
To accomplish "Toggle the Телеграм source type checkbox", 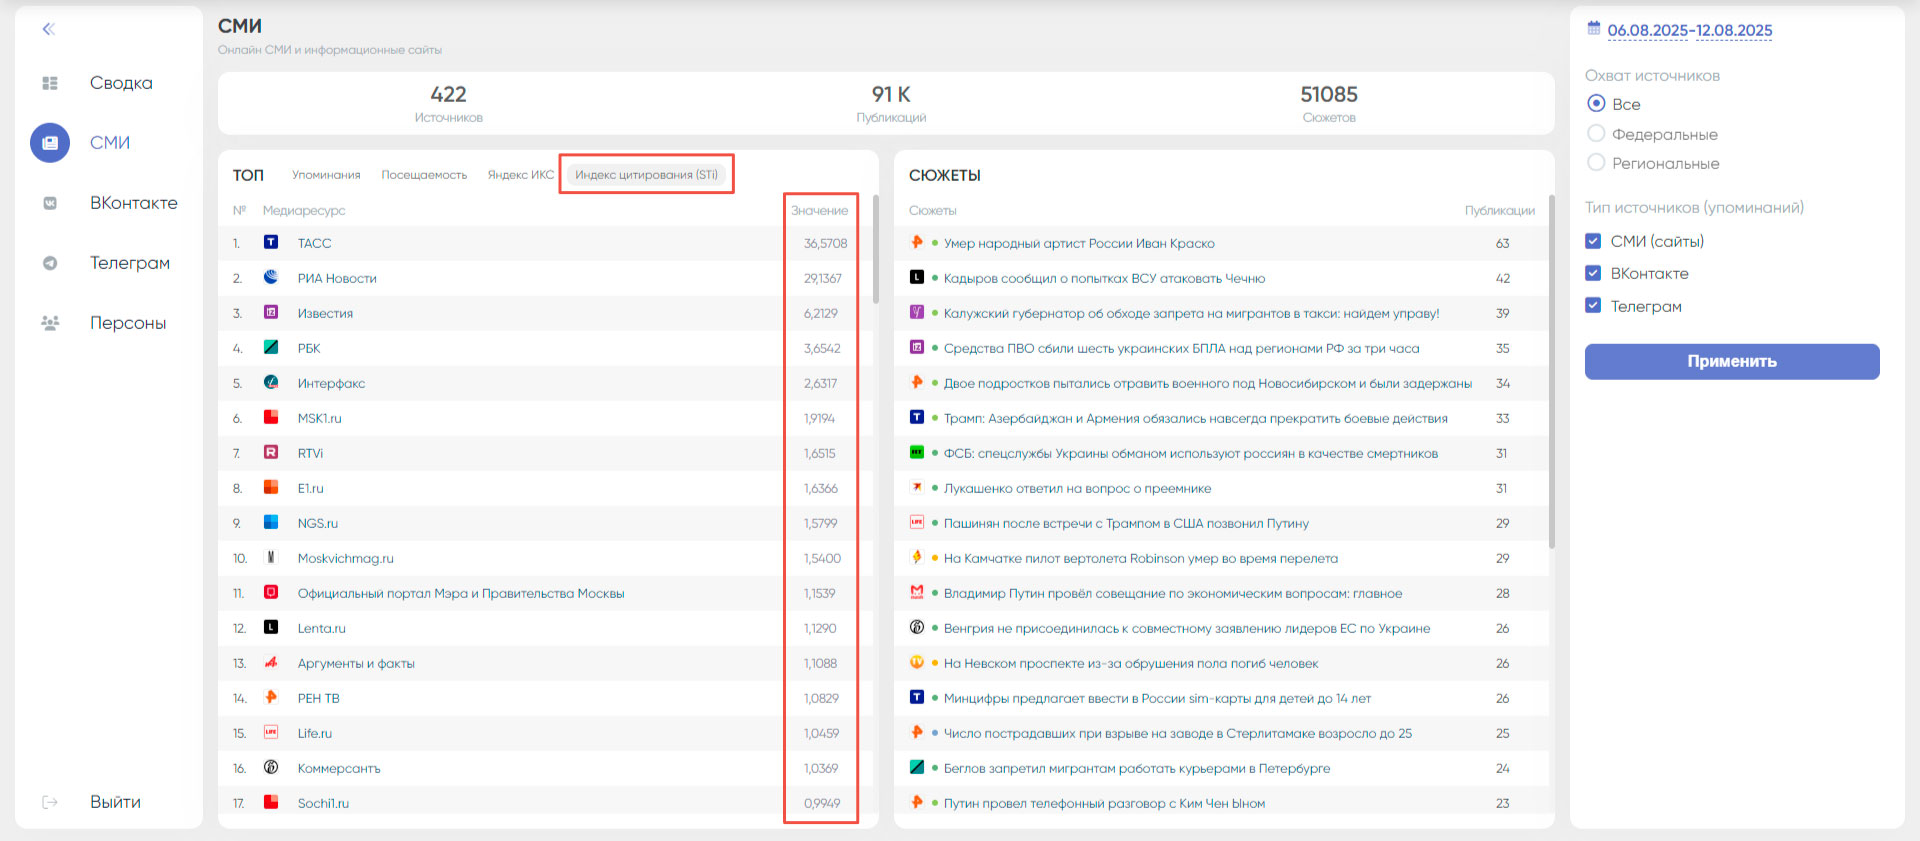I will coord(1594,306).
